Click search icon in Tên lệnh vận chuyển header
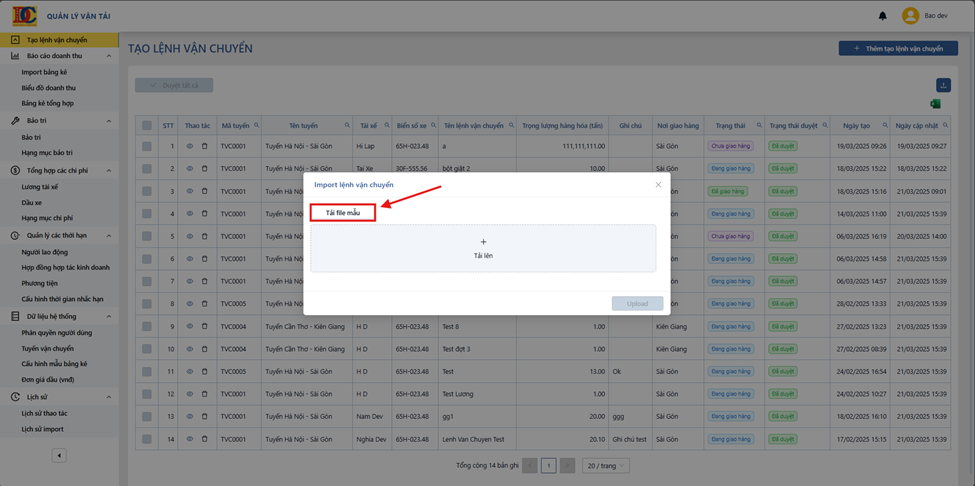 click(511, 125)
